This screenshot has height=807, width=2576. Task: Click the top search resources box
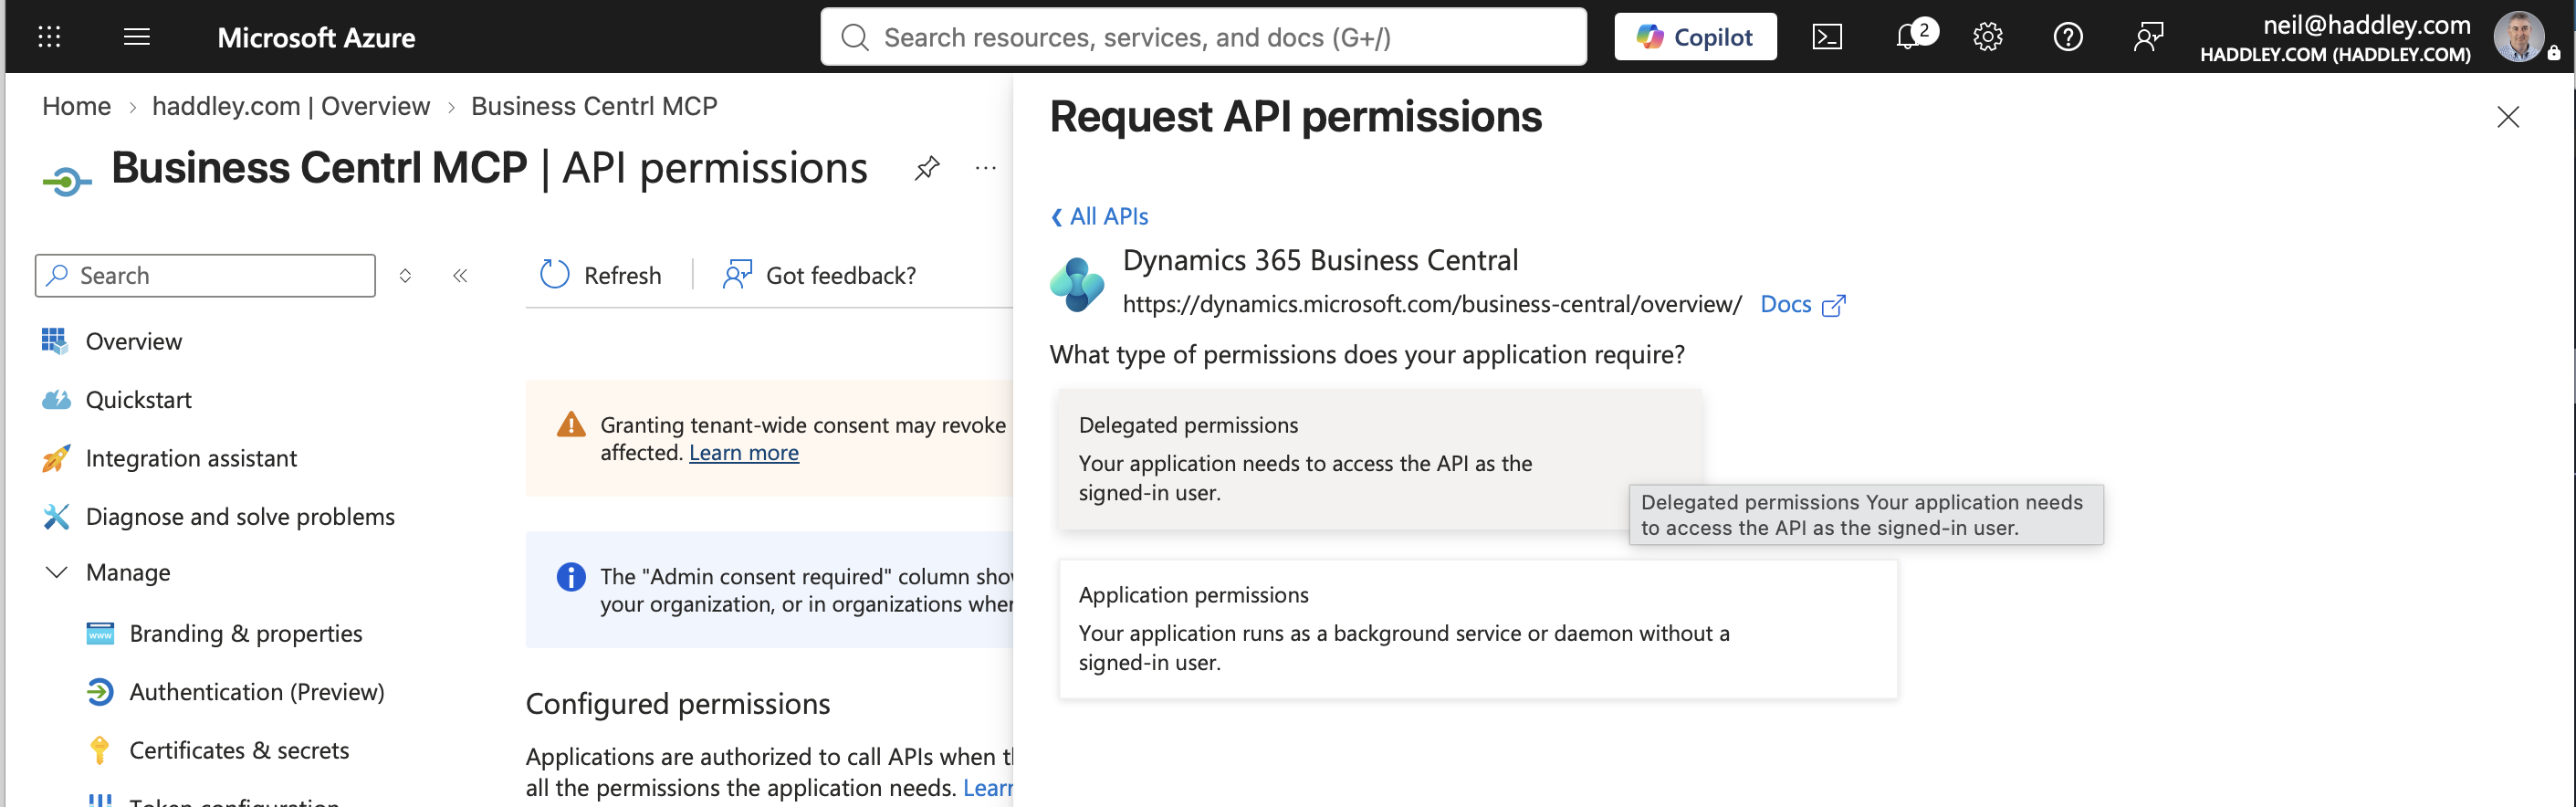coord(1203,37)
